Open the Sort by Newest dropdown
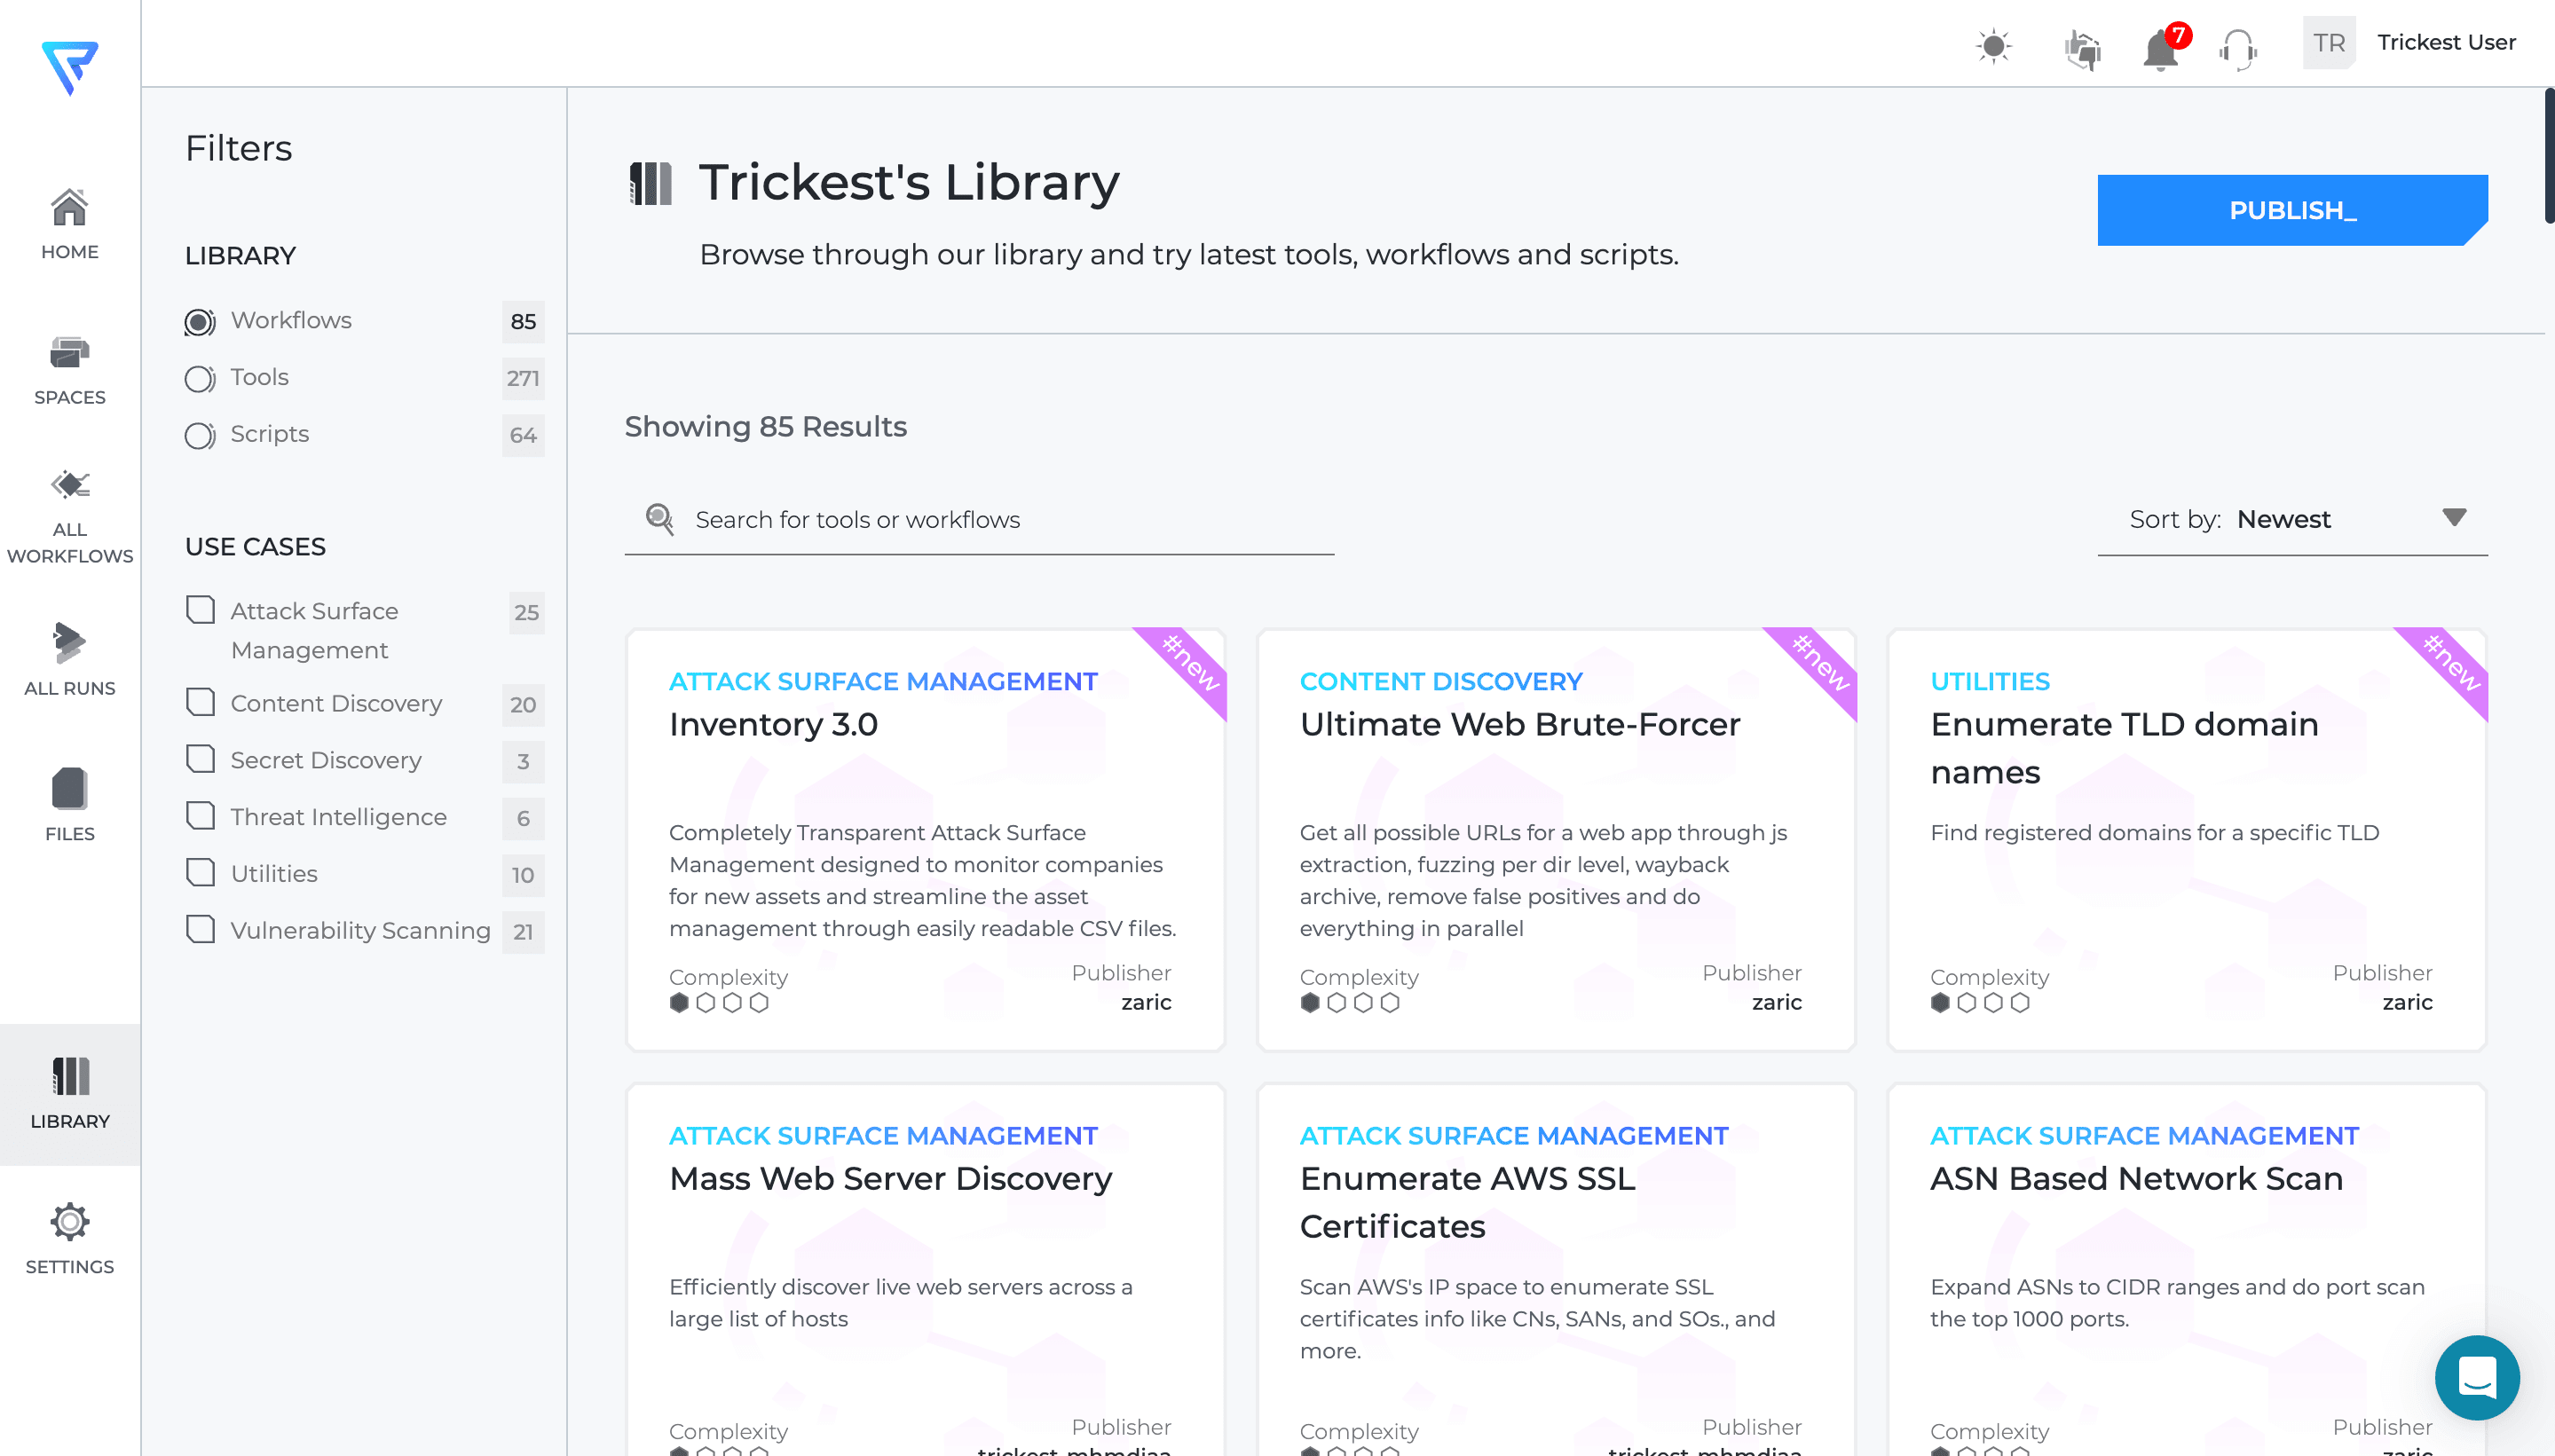 coord(2292,520)
